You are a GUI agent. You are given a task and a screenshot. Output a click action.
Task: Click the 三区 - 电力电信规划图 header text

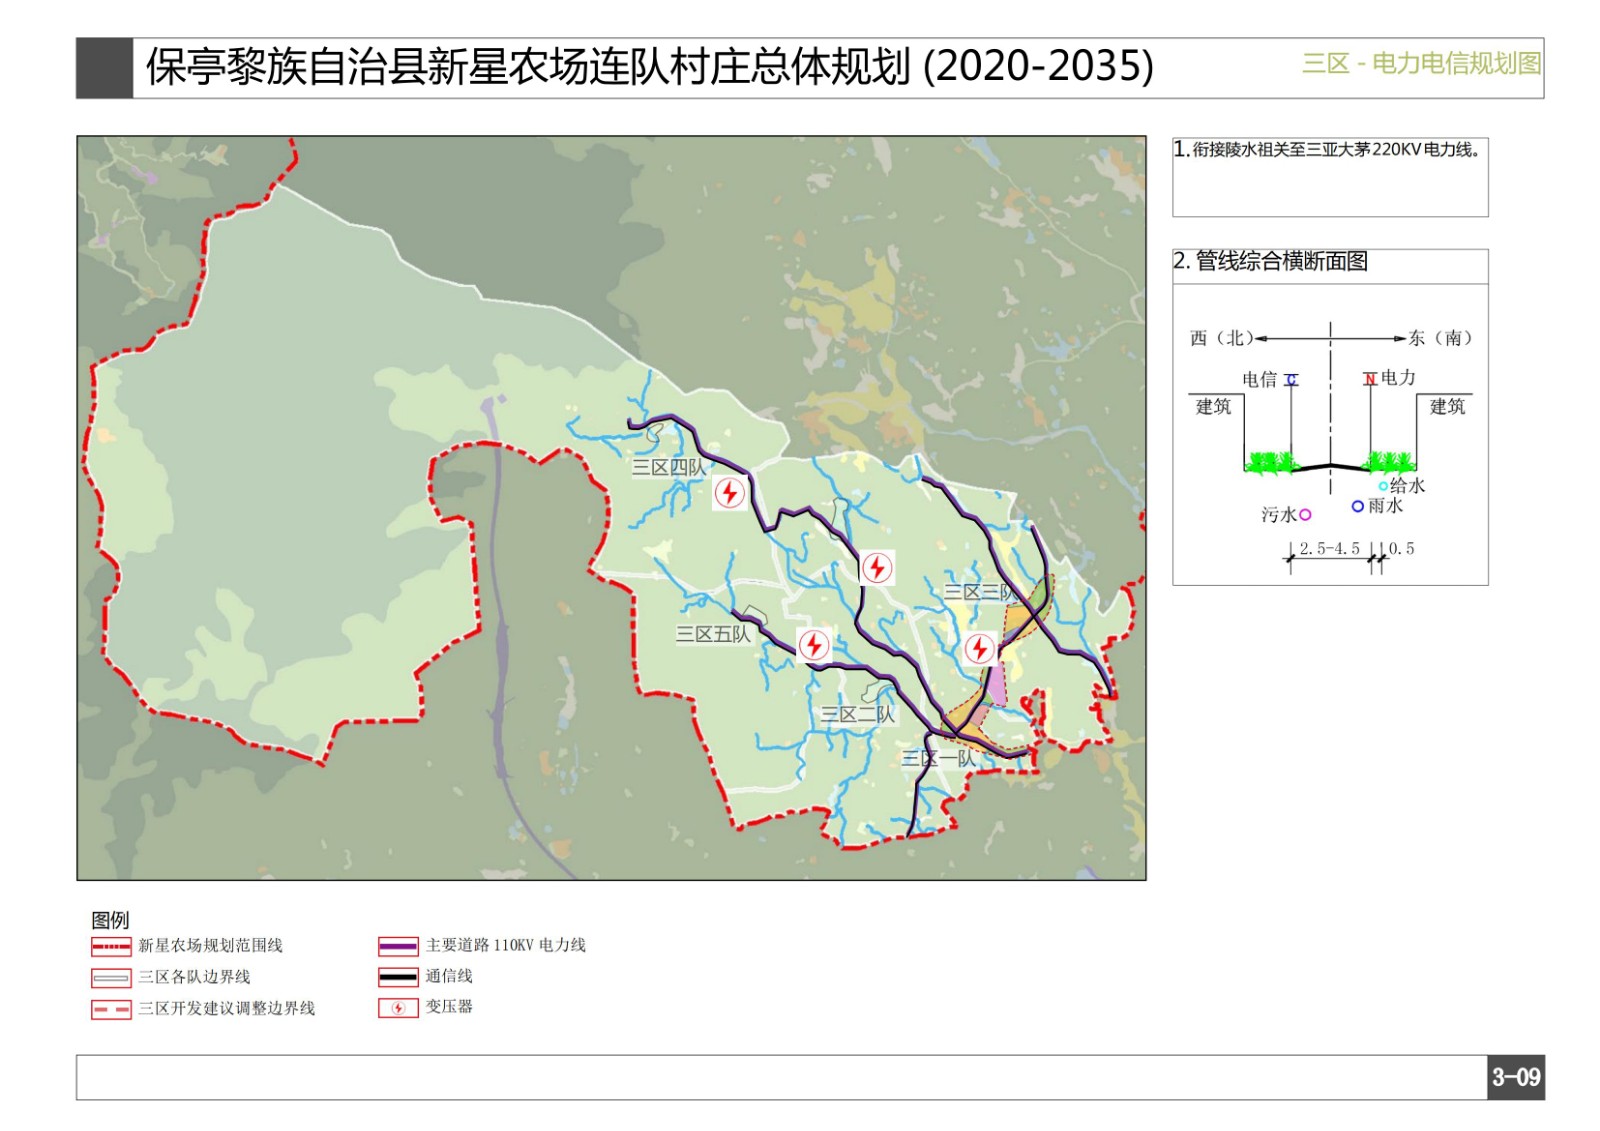coord(1420,64)
